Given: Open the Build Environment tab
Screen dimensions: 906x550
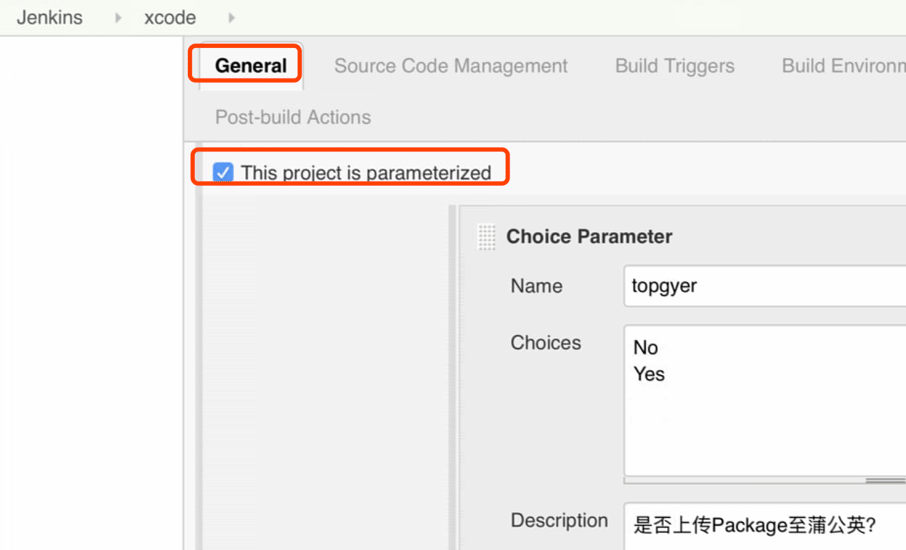Looking at the screenshot, I should (844, 66).
